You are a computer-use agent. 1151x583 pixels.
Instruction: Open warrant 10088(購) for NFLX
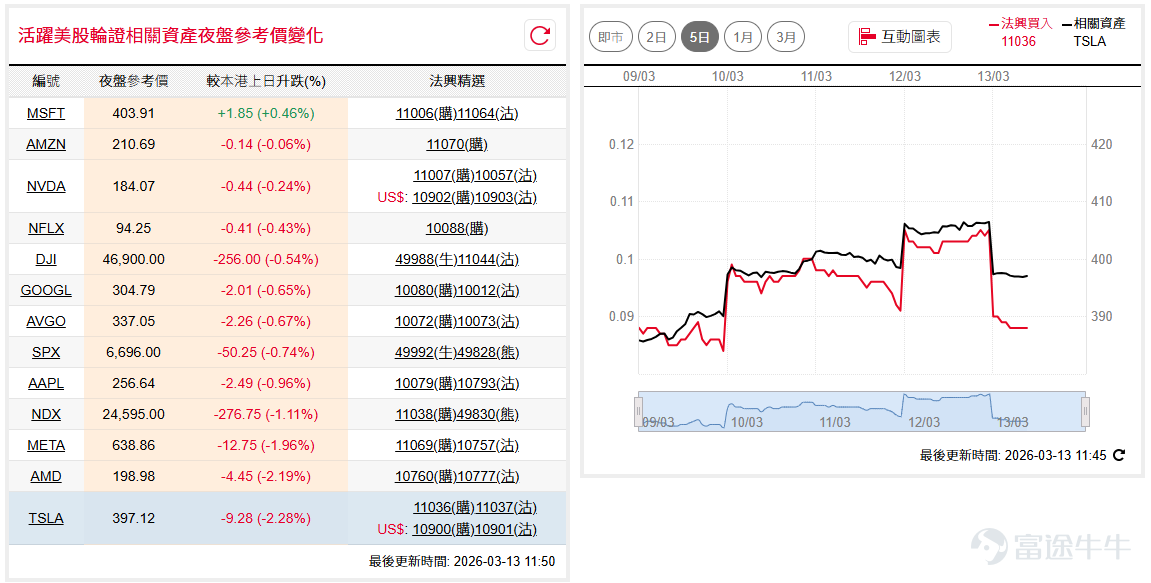(x=457, y=228)
